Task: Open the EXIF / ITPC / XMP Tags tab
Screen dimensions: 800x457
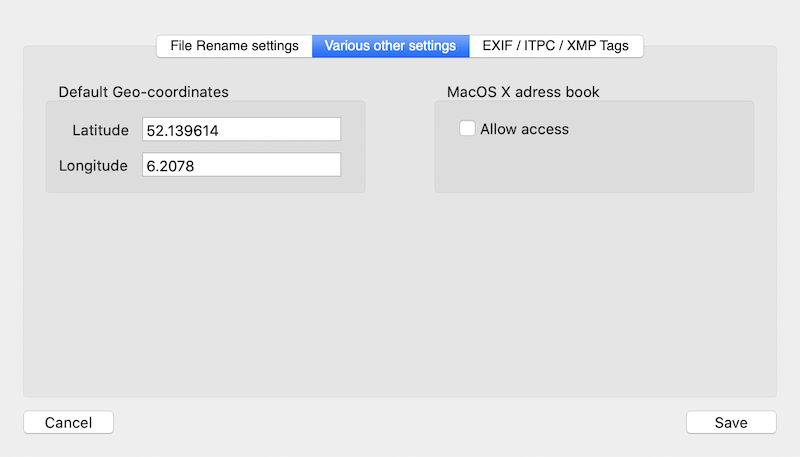Action: (x=556, y=46)
